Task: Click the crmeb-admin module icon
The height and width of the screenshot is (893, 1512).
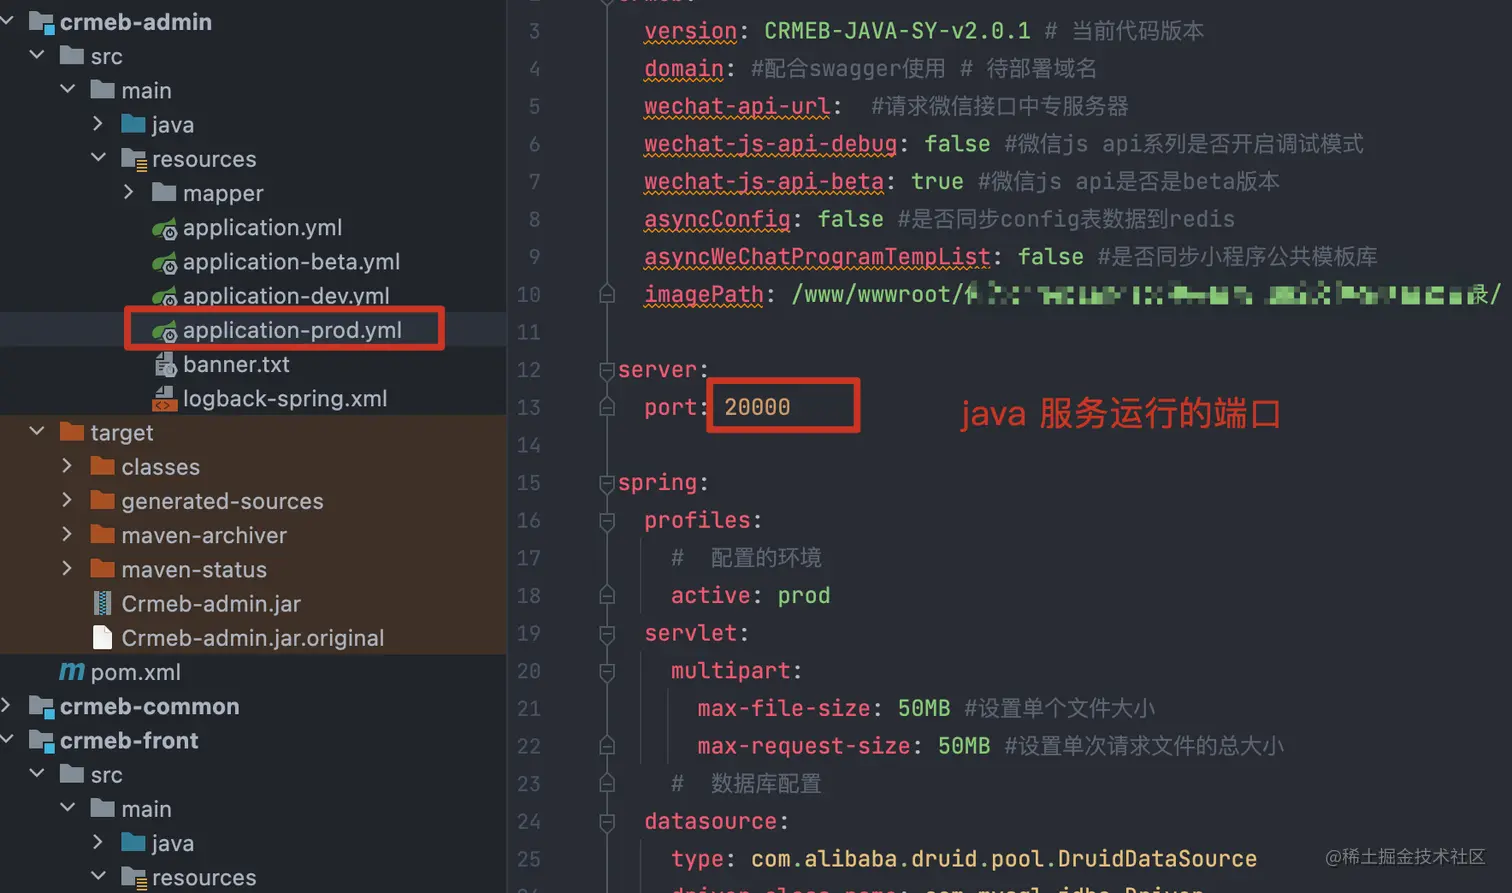Action: (41, 22)
